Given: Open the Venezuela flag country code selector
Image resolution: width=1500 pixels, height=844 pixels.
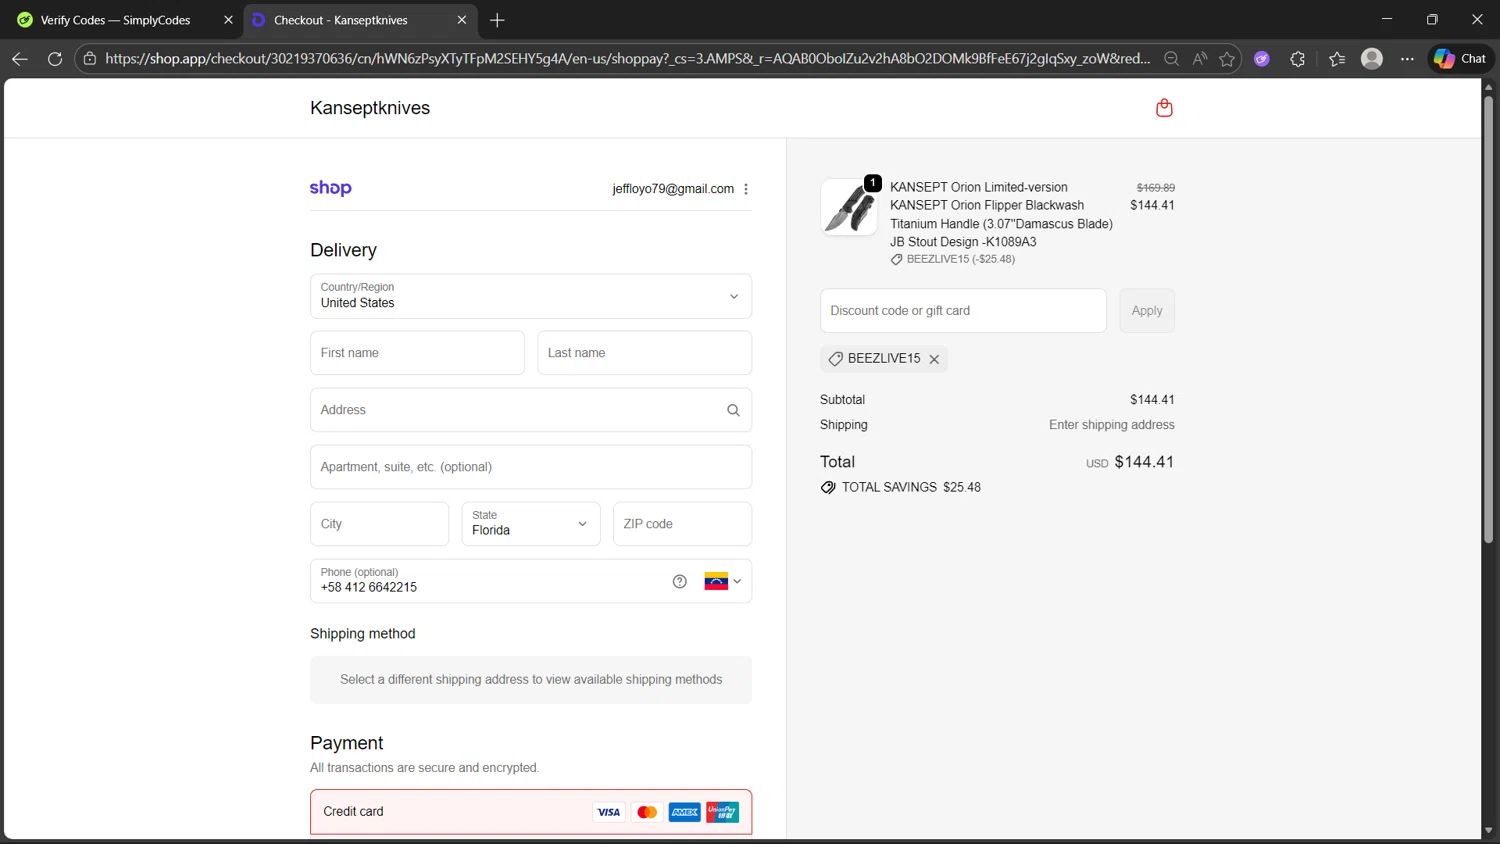Looking at the screenshot, I should pos(723,581).
